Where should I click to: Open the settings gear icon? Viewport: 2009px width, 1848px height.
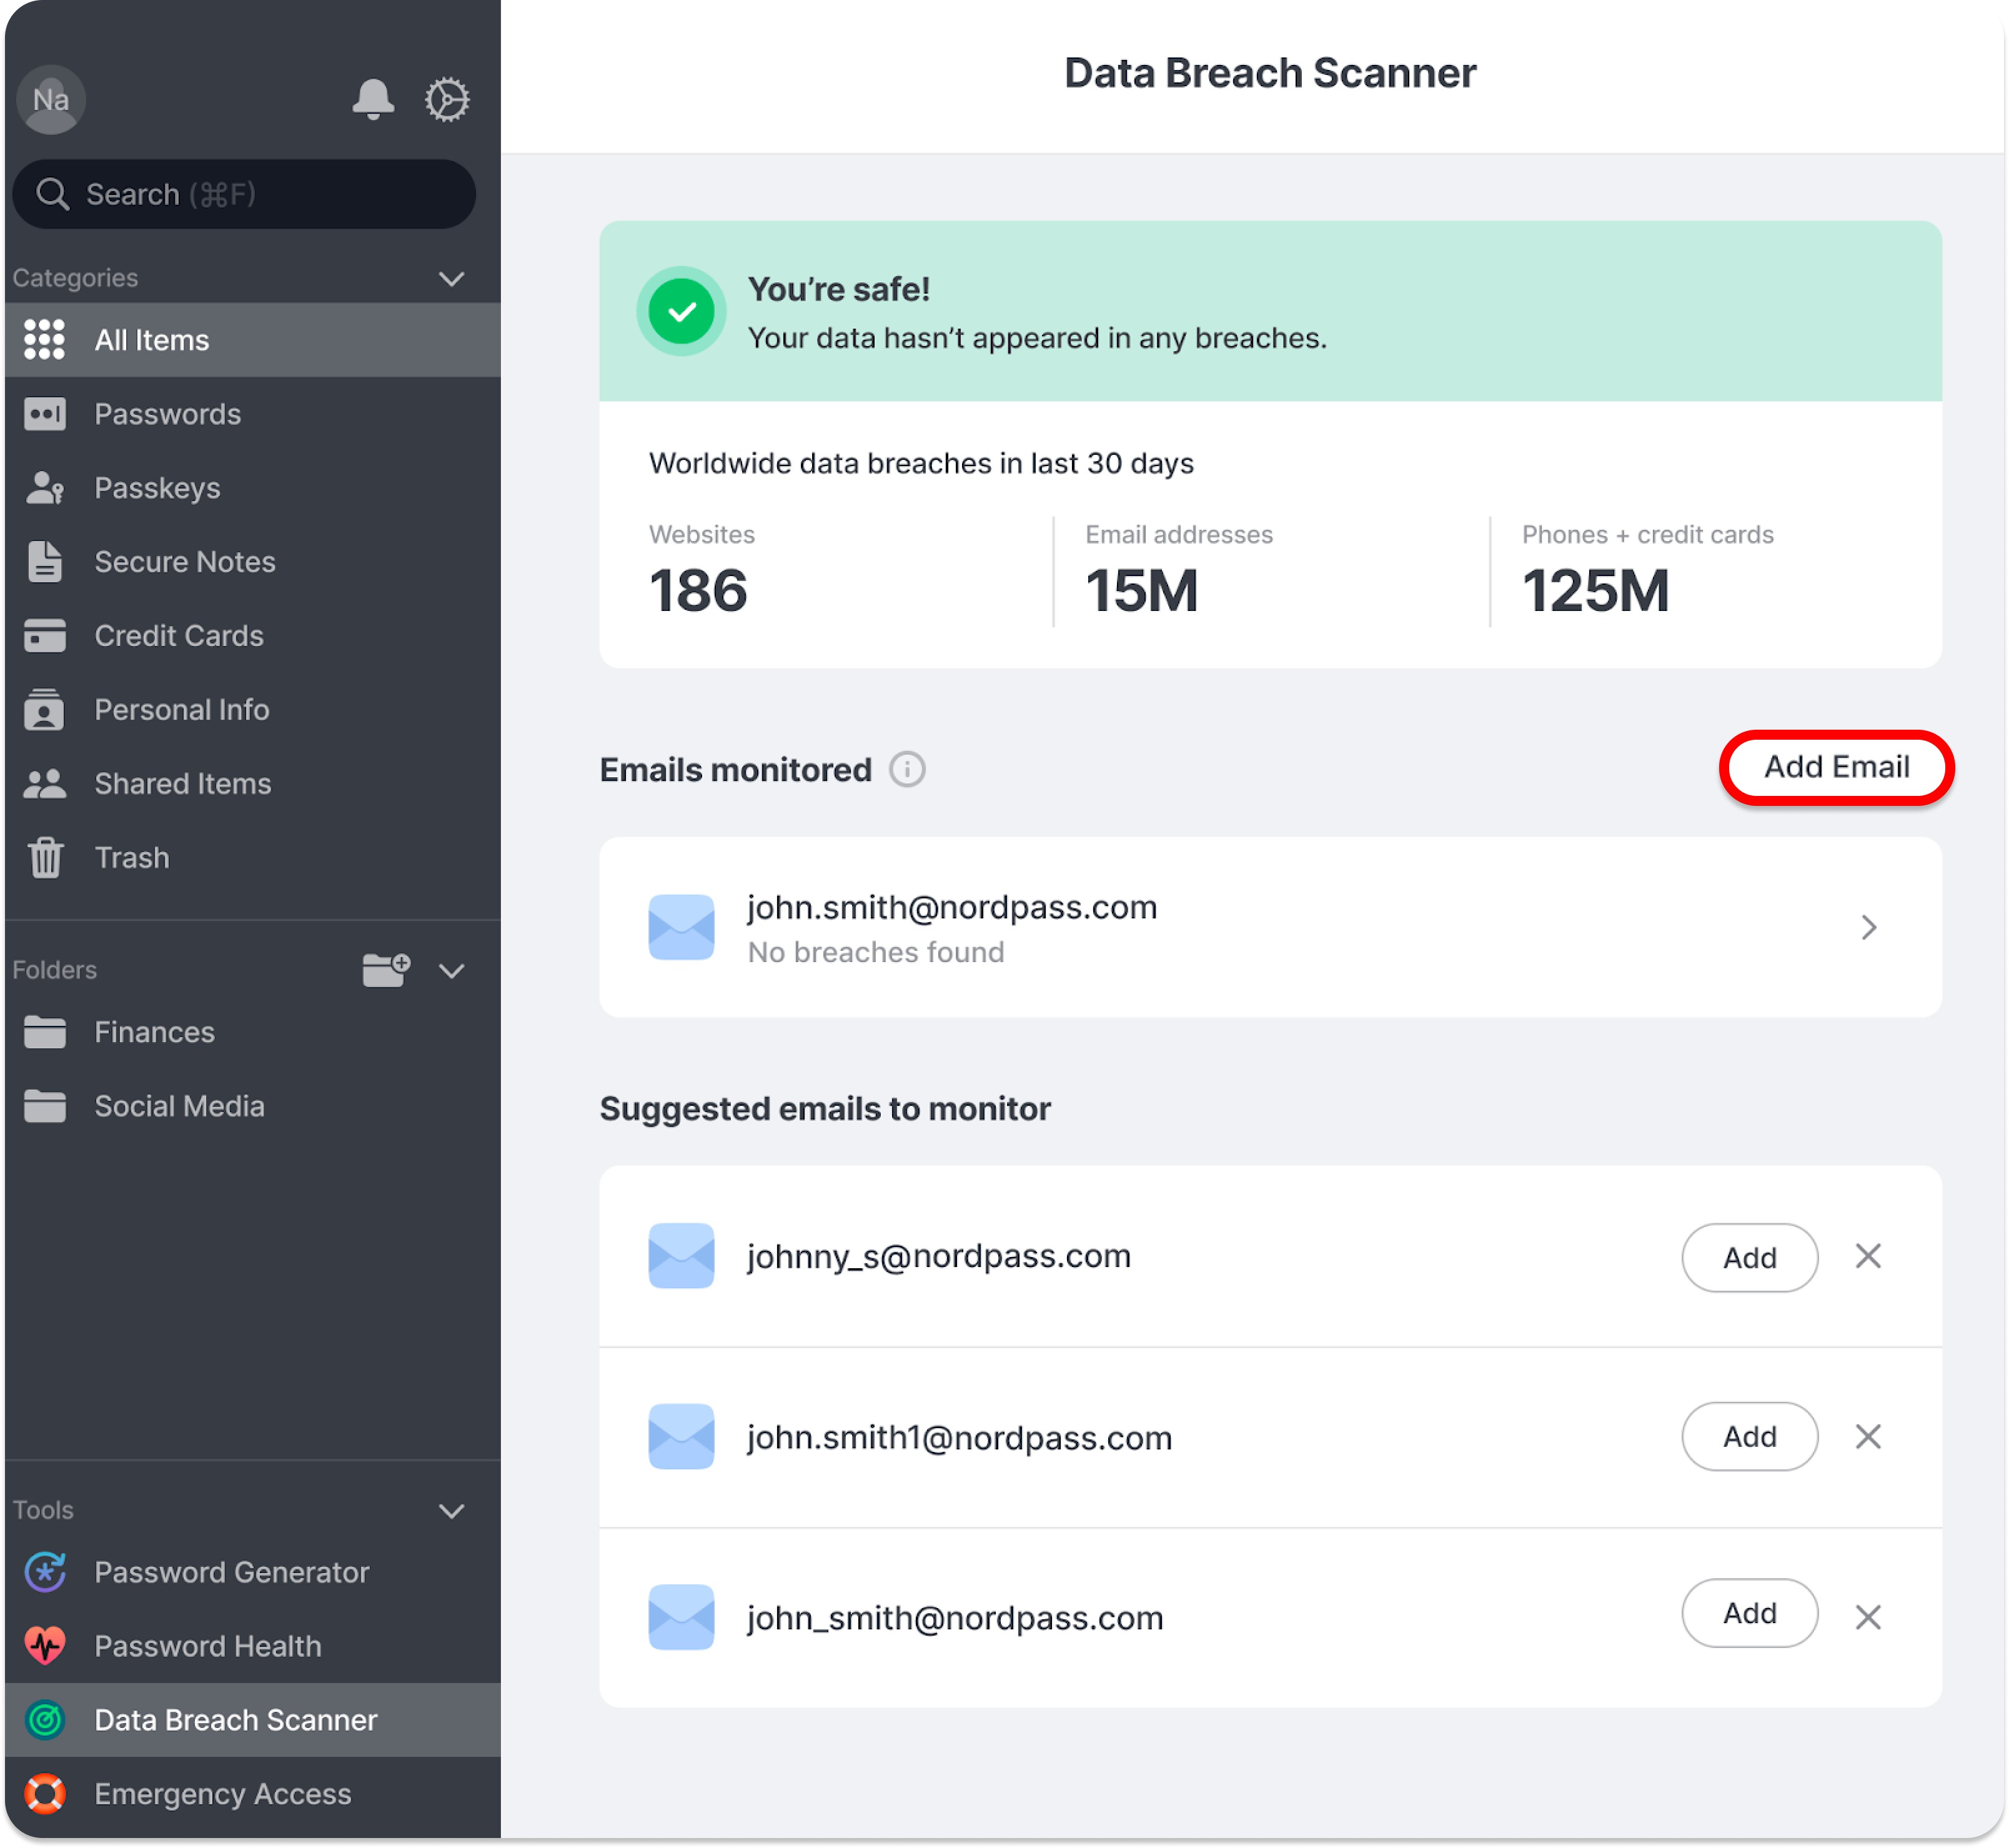[x=447, y=99]
